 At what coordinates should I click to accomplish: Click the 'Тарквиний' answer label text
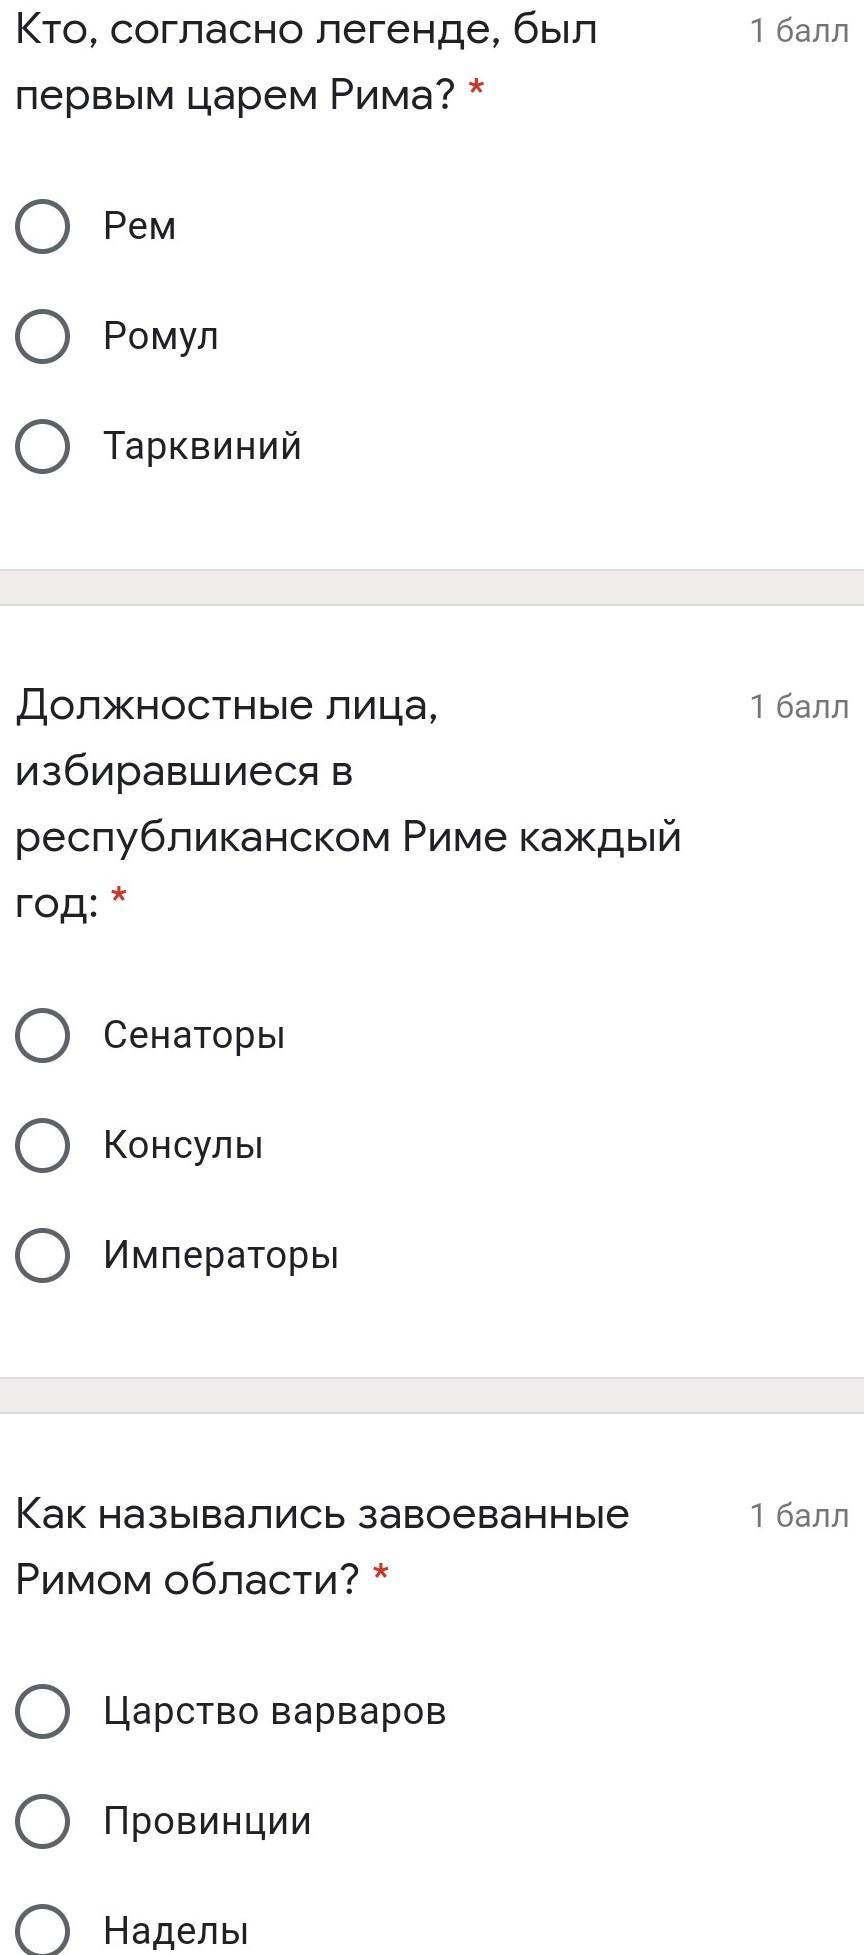[202, 446]
